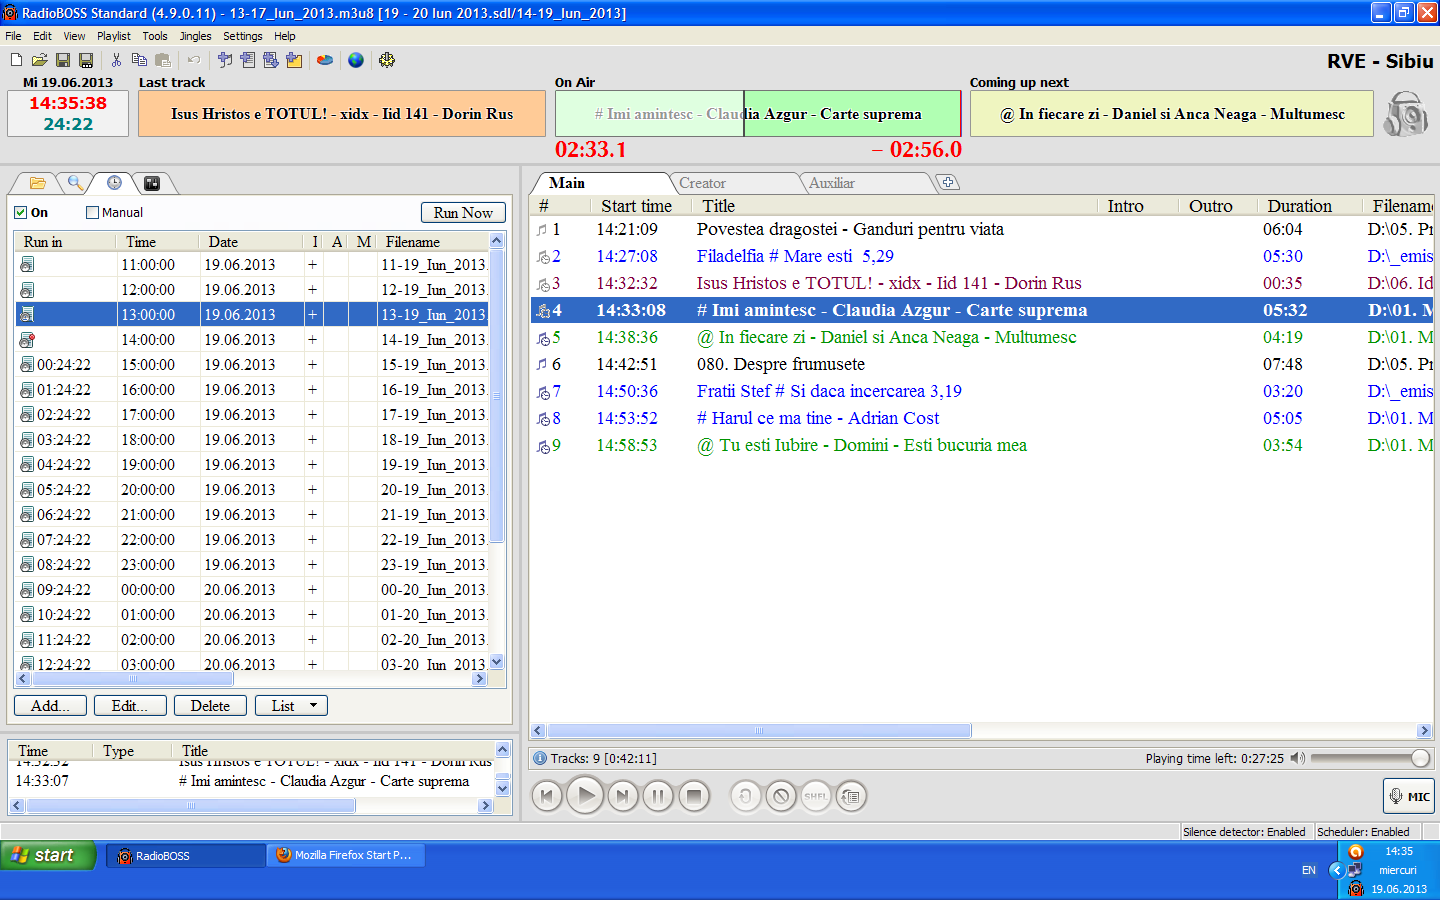This screenshot has height=900, width=1440.
Task: Open the Jingles menu
Action: tap(195, 36)
